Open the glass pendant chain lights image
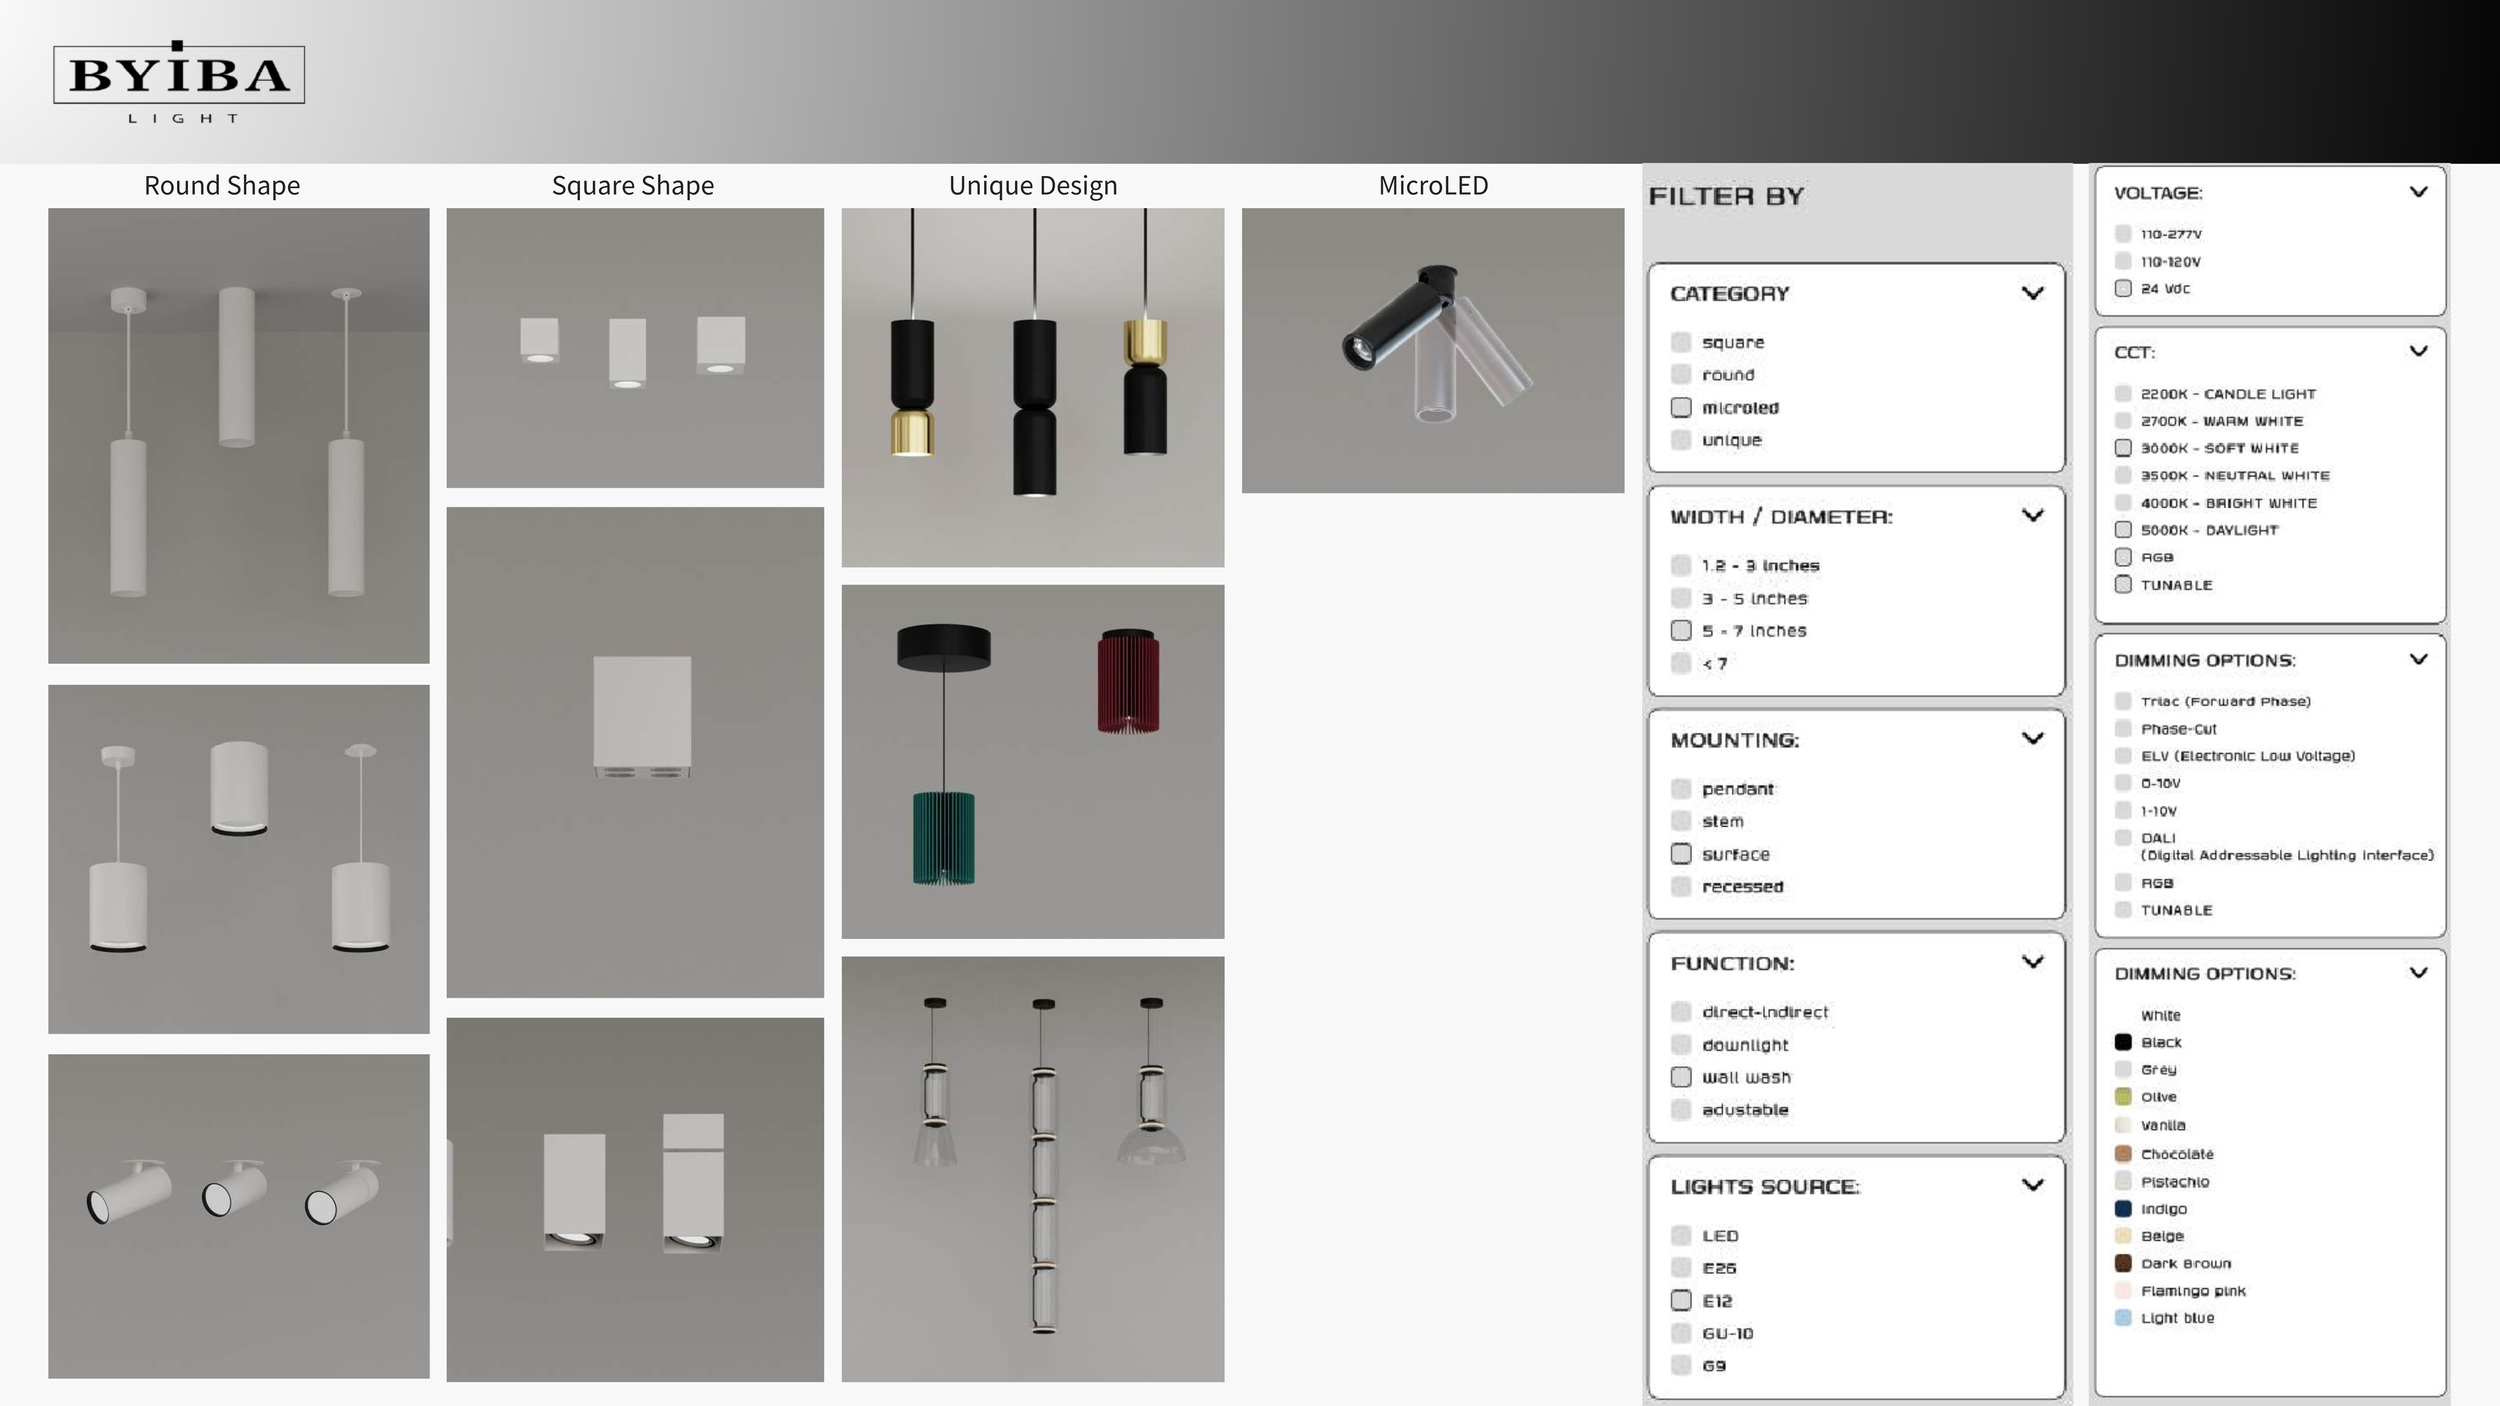Screen dimensions: 2500x1406 point(1032,1168)
